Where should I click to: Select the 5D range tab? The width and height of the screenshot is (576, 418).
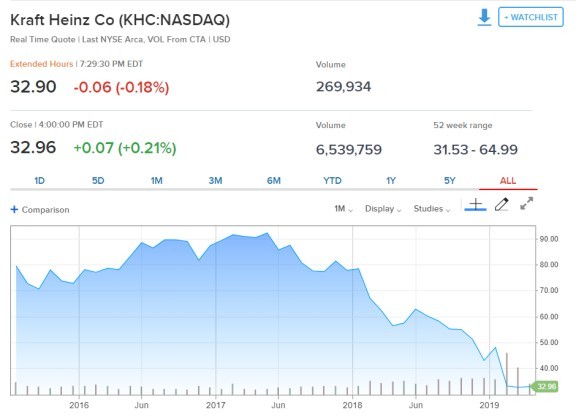point(98,181)
